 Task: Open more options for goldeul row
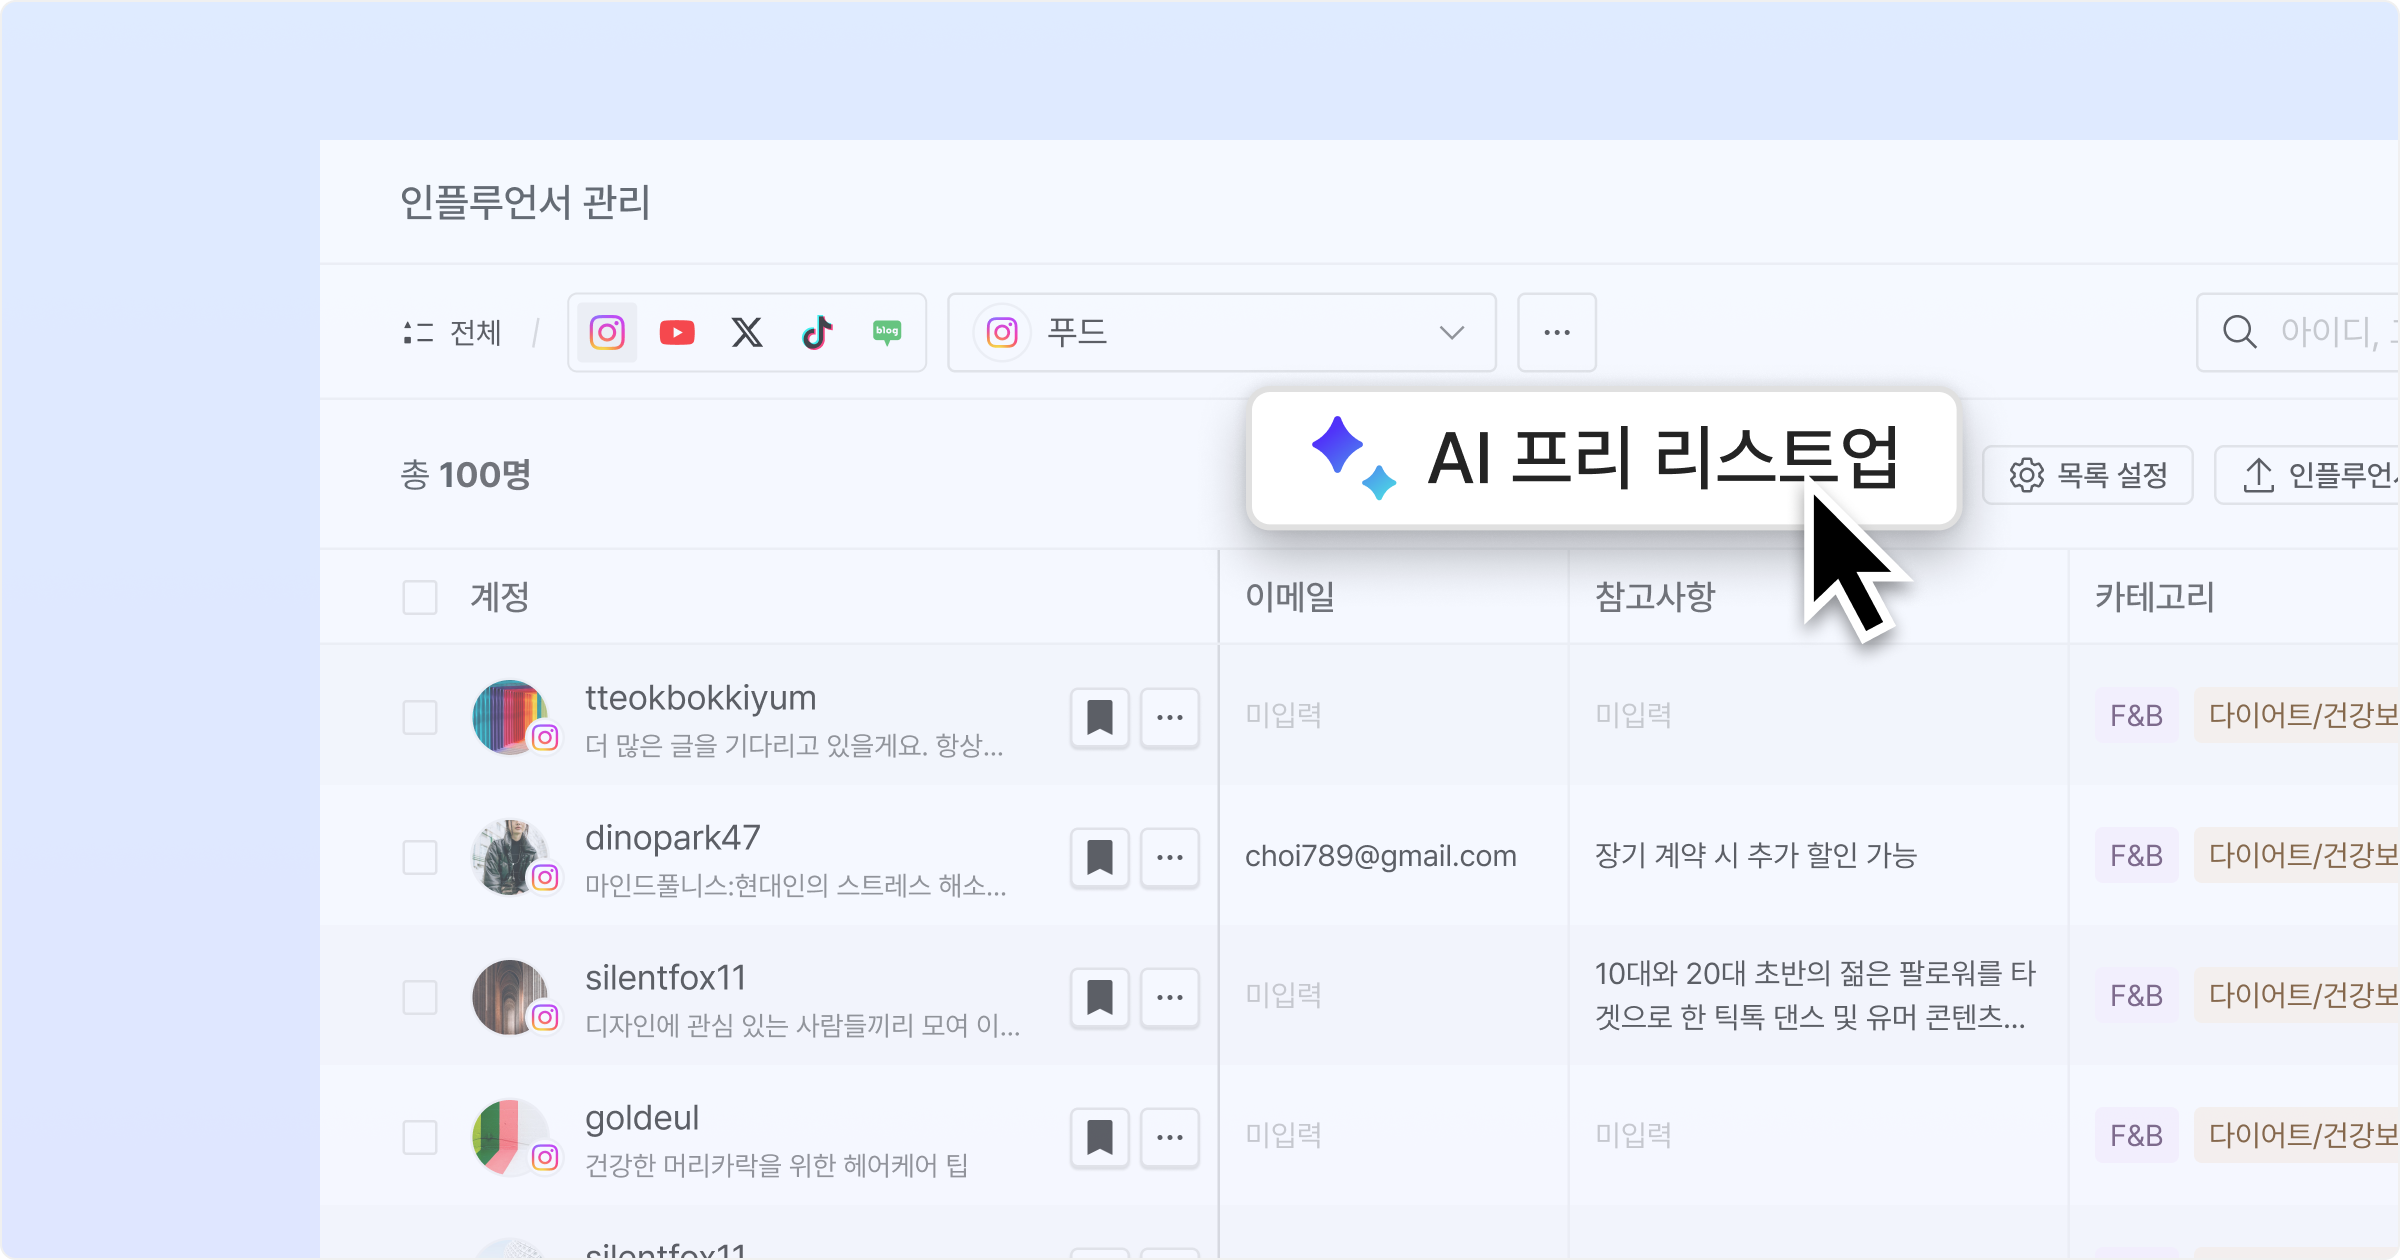(1170, 1137)
